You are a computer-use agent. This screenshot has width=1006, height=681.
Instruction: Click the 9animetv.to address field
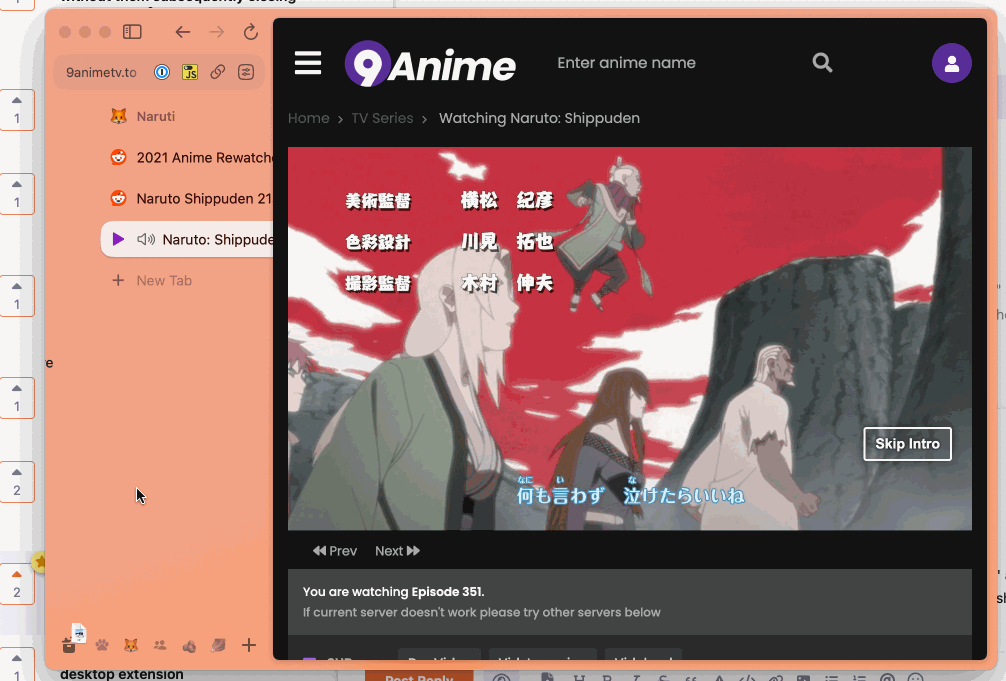pos(101,72)
